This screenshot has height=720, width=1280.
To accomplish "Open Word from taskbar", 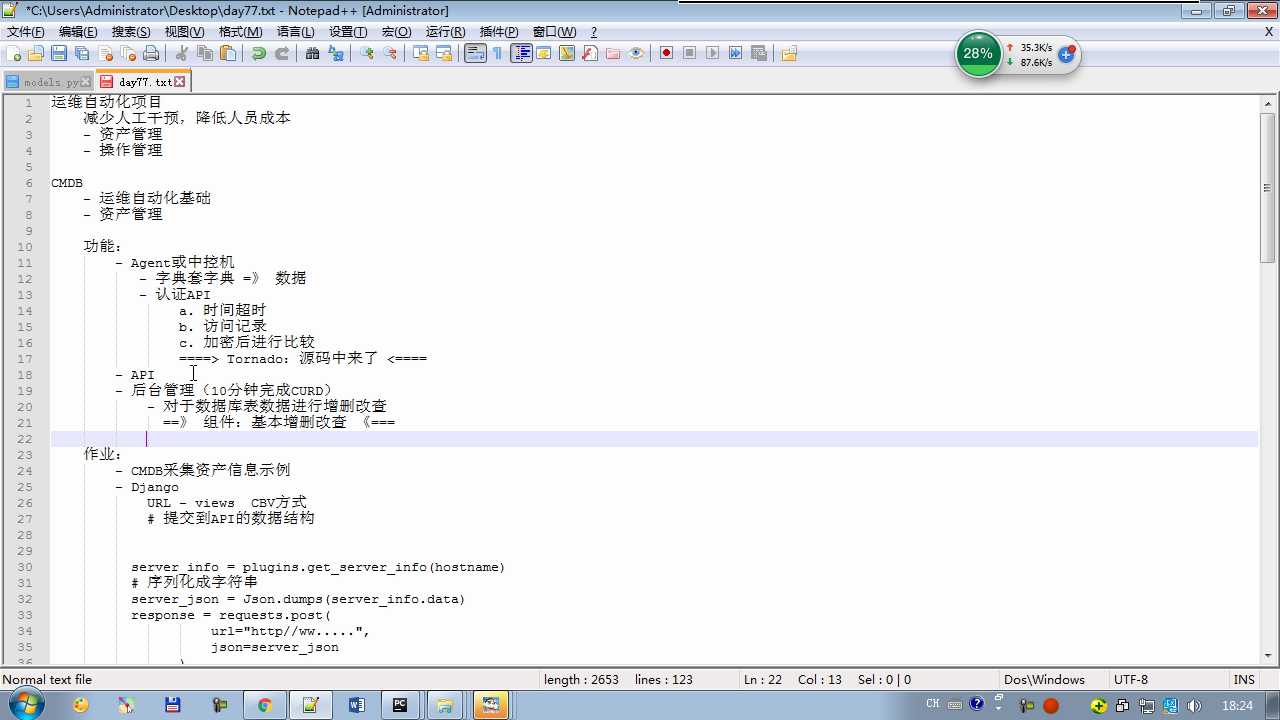I will 356,705.
